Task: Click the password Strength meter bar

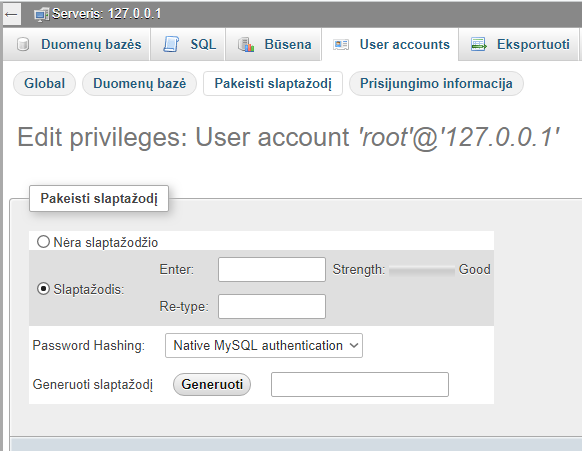Action: point(422,271)
